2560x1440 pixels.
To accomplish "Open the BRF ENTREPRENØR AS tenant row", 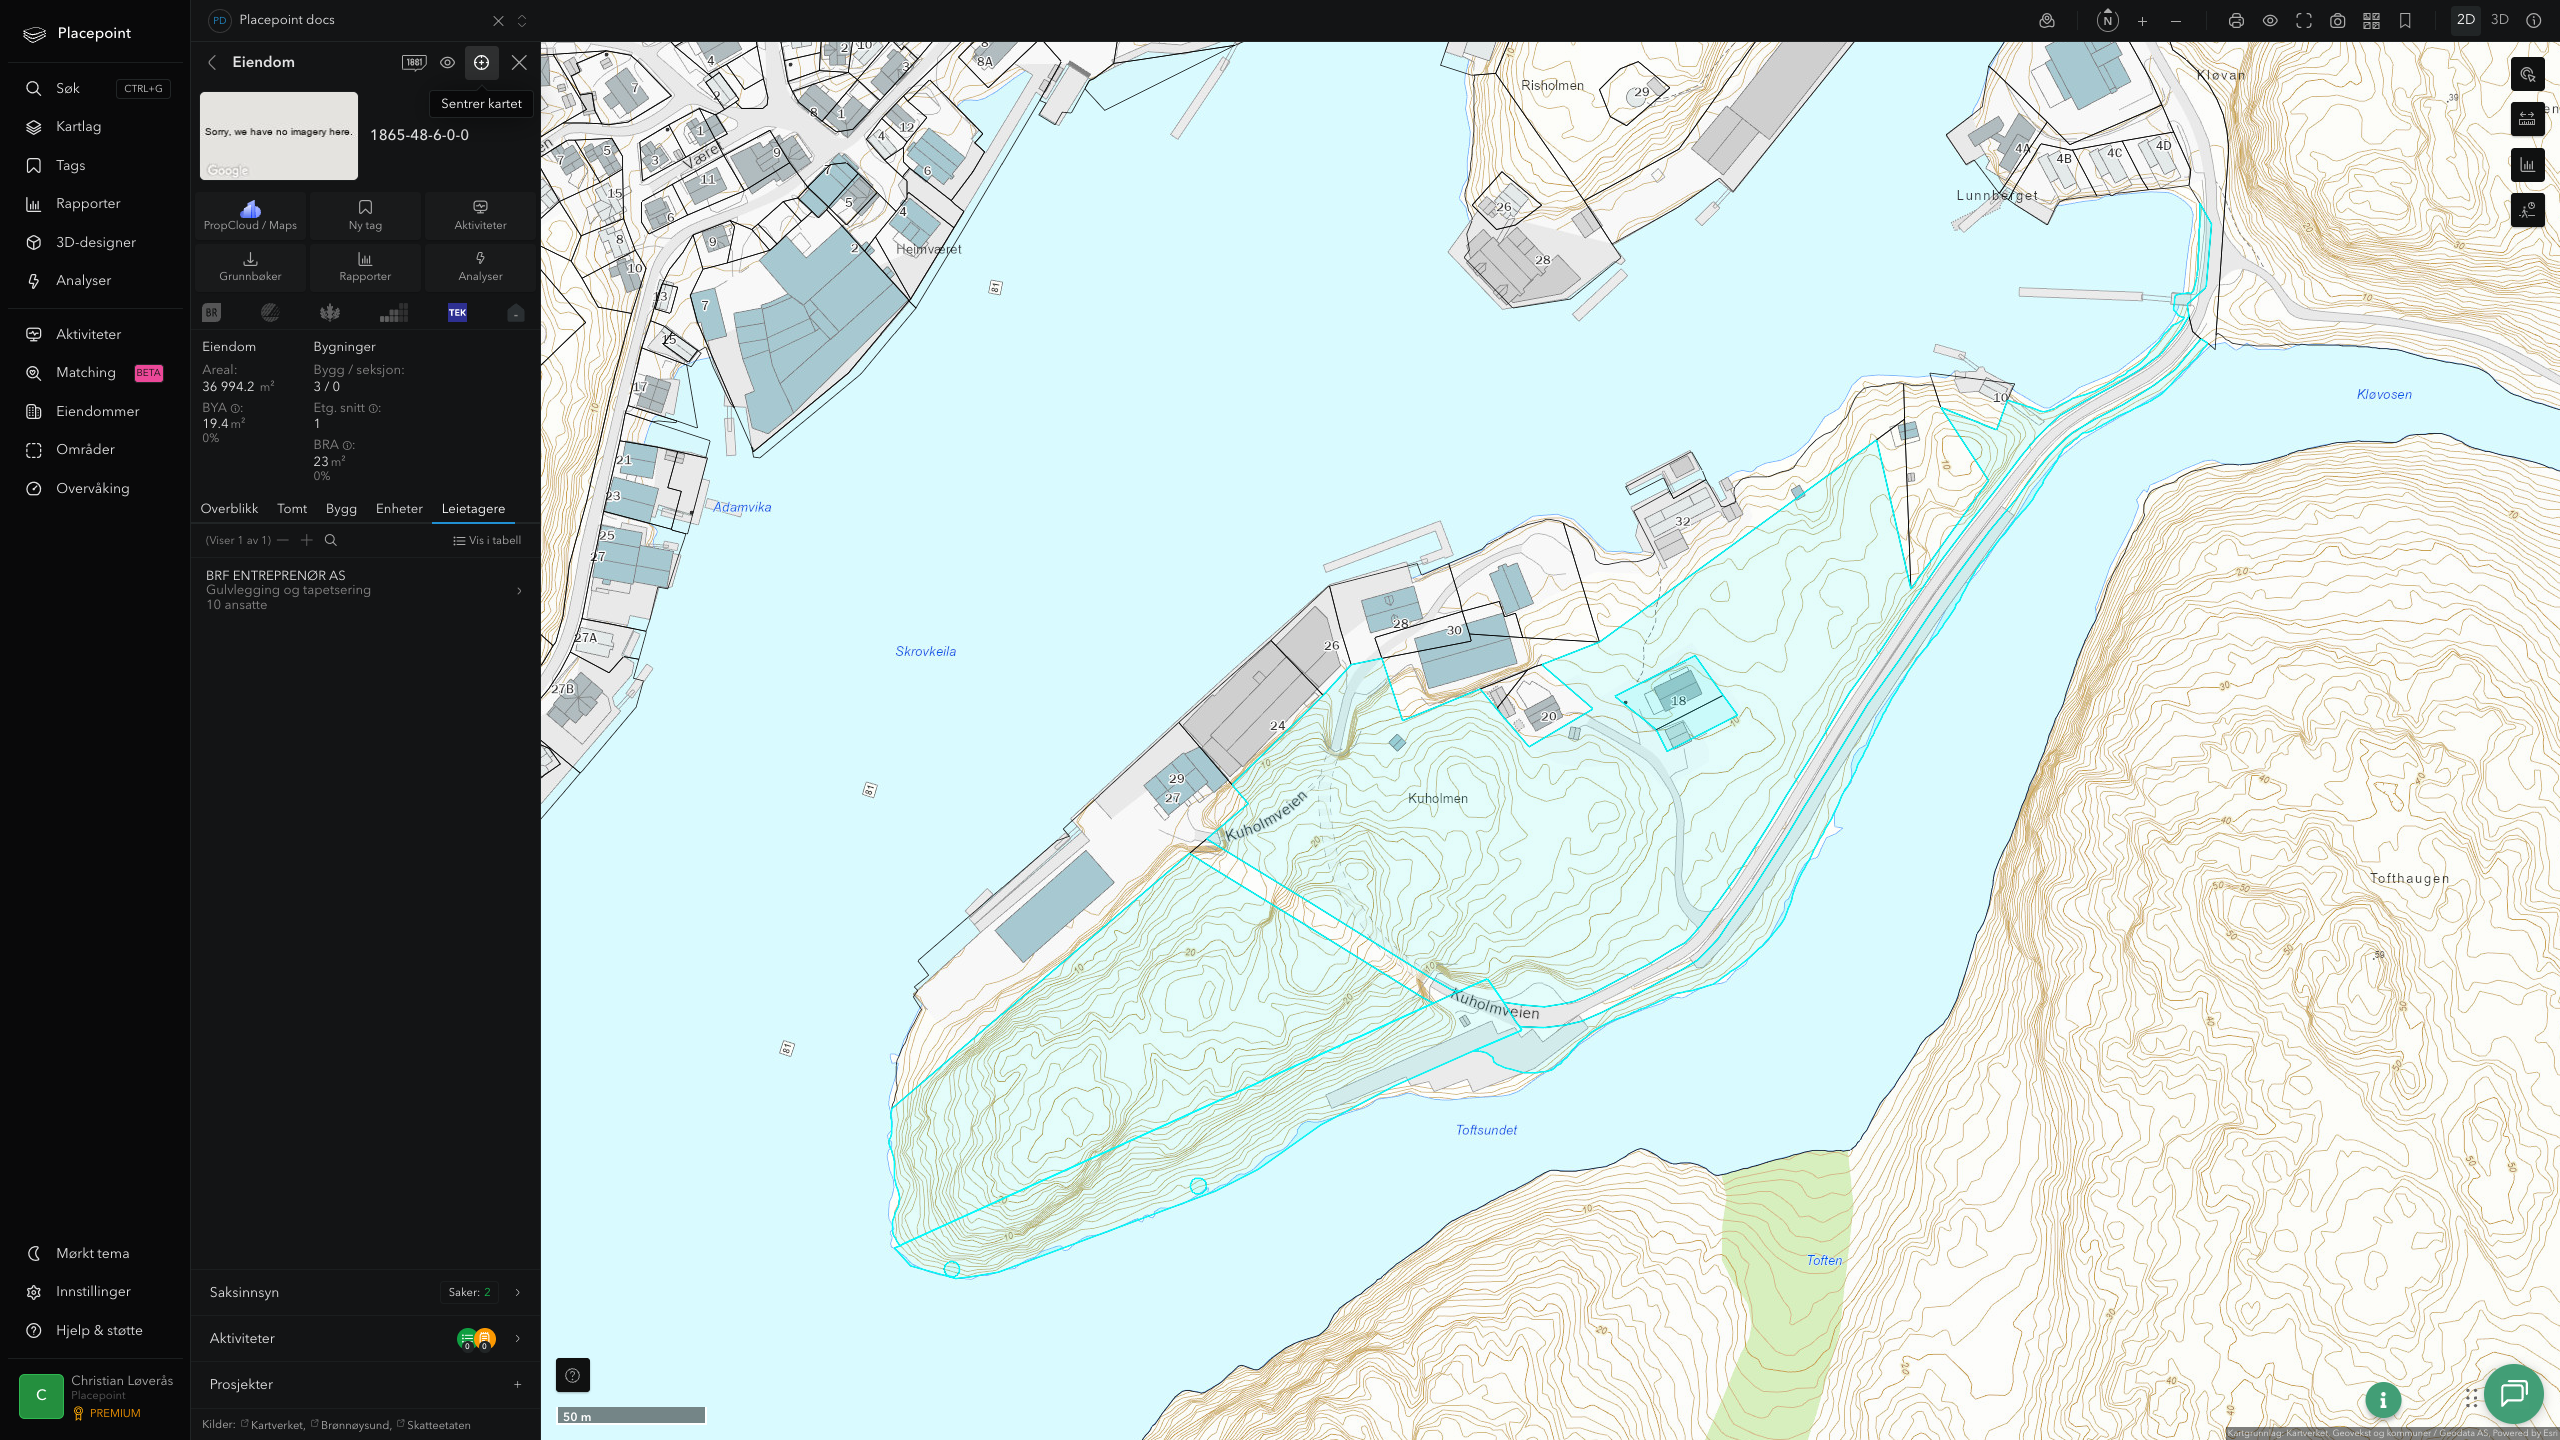I will click(365, 590).
